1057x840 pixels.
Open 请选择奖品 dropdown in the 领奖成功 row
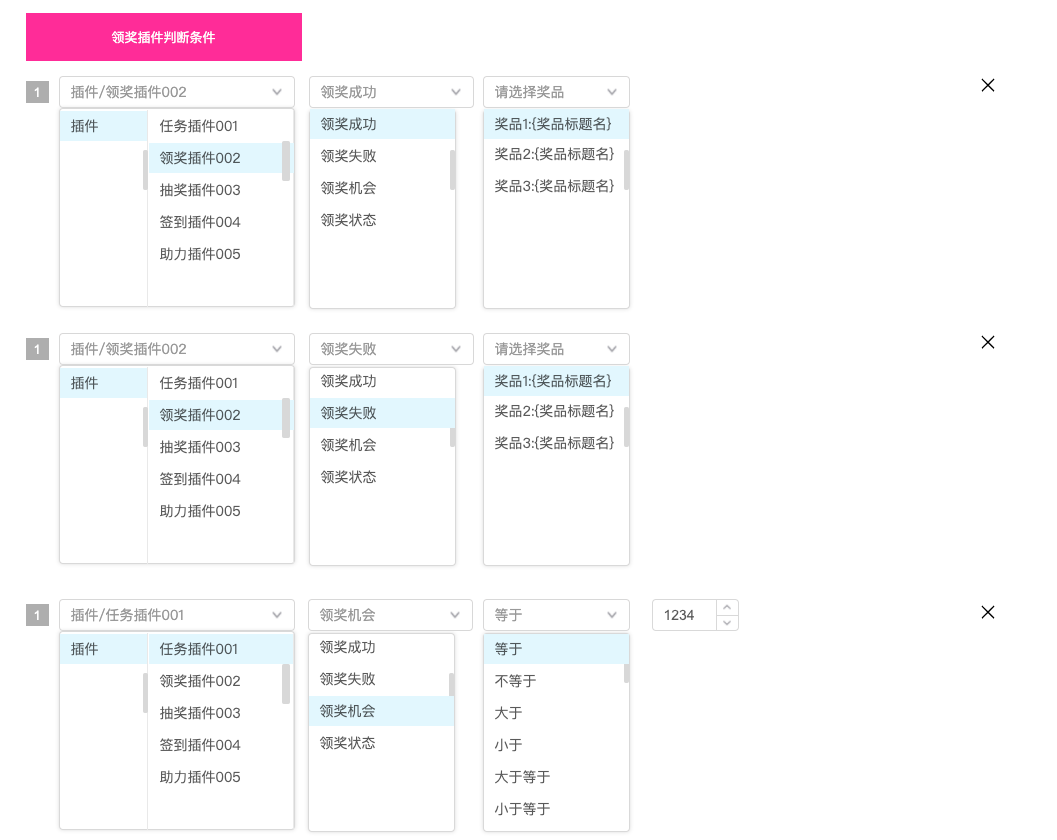(x=556, y=92)
